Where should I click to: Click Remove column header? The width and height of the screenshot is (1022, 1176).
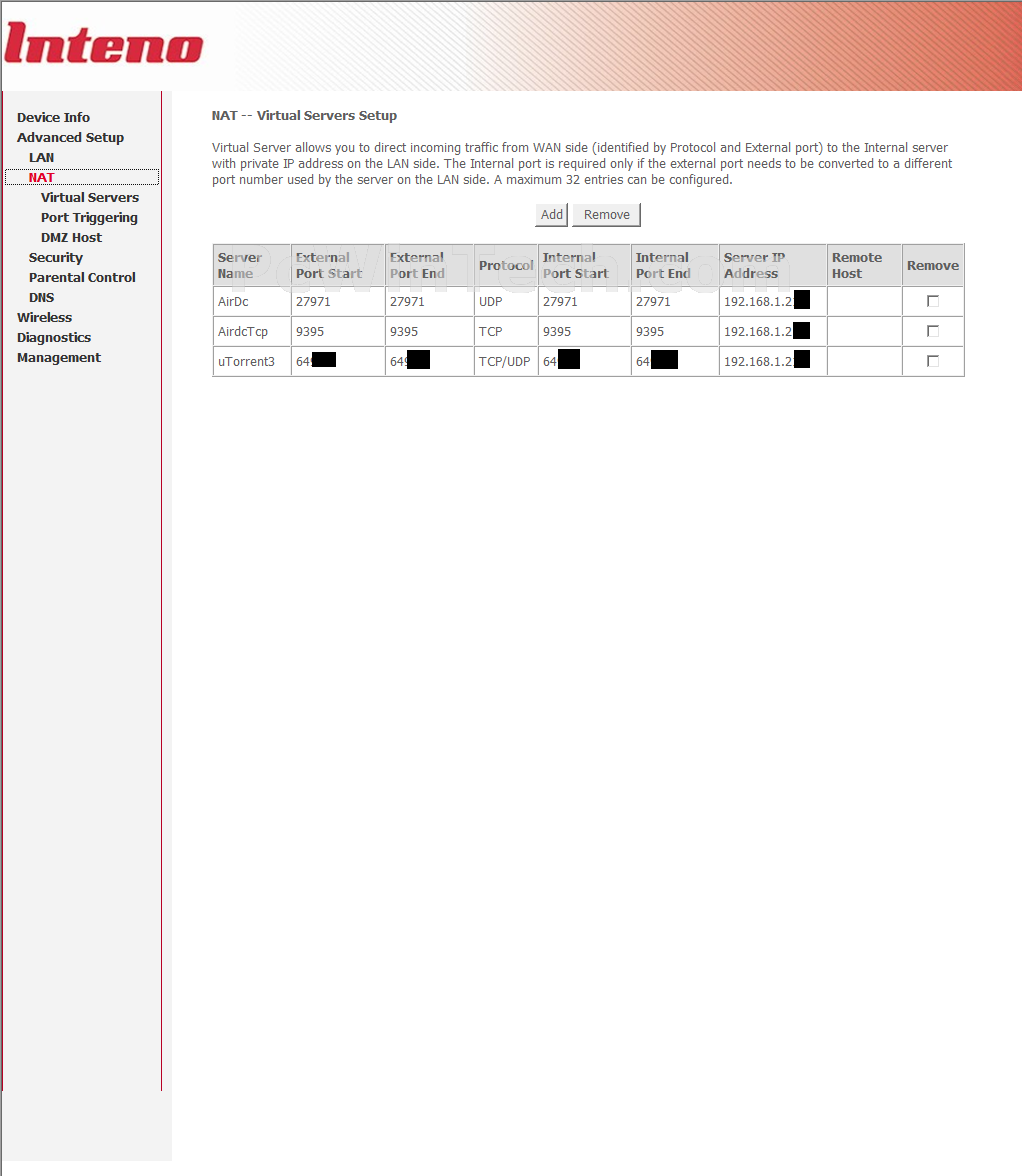click(933, 266)
